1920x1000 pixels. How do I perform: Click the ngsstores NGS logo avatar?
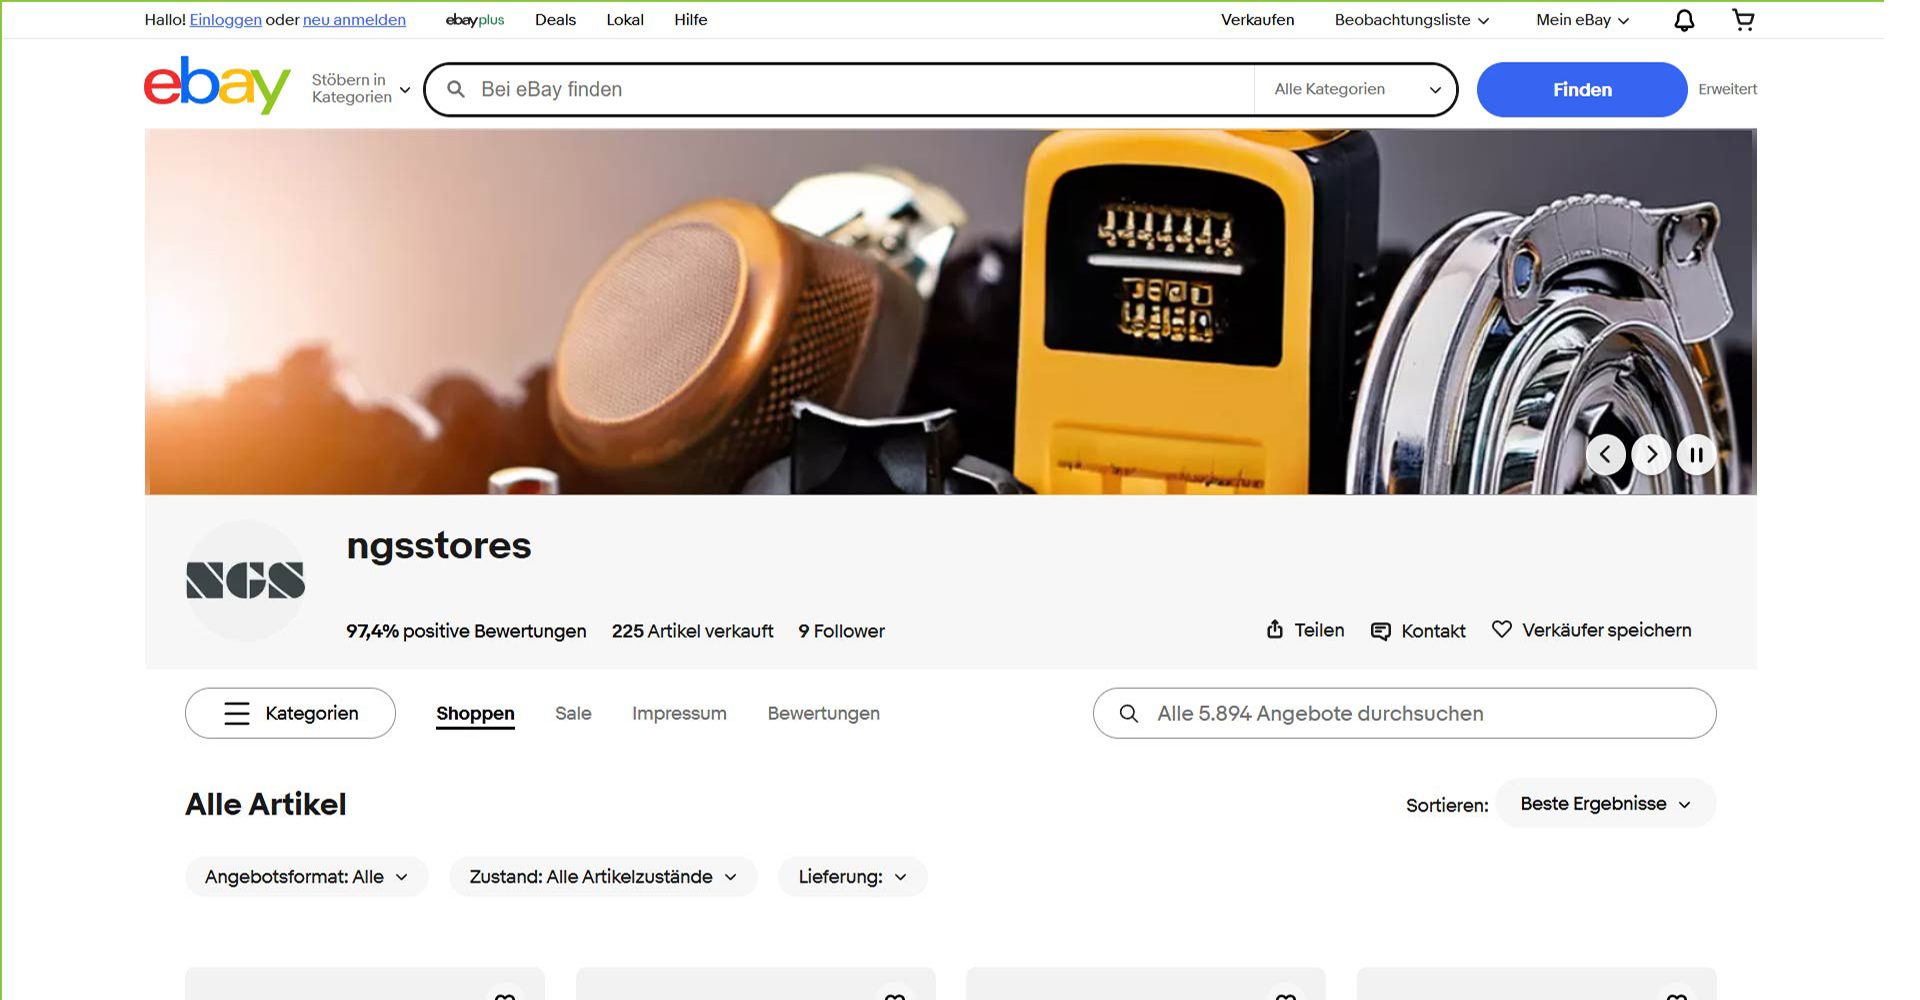pos(245,580)
